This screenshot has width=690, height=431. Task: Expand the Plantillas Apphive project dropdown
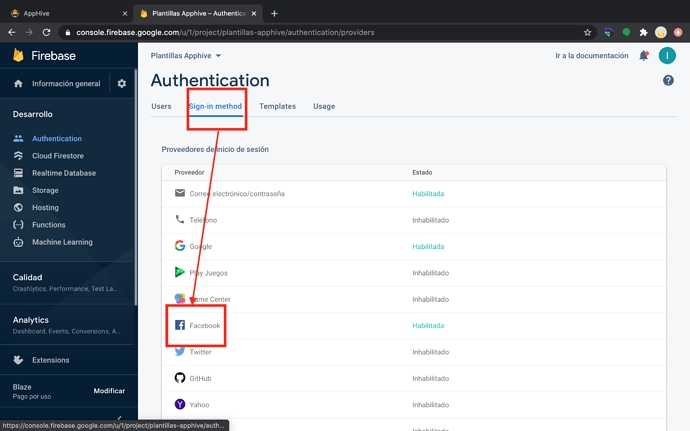tap(186, 56)
